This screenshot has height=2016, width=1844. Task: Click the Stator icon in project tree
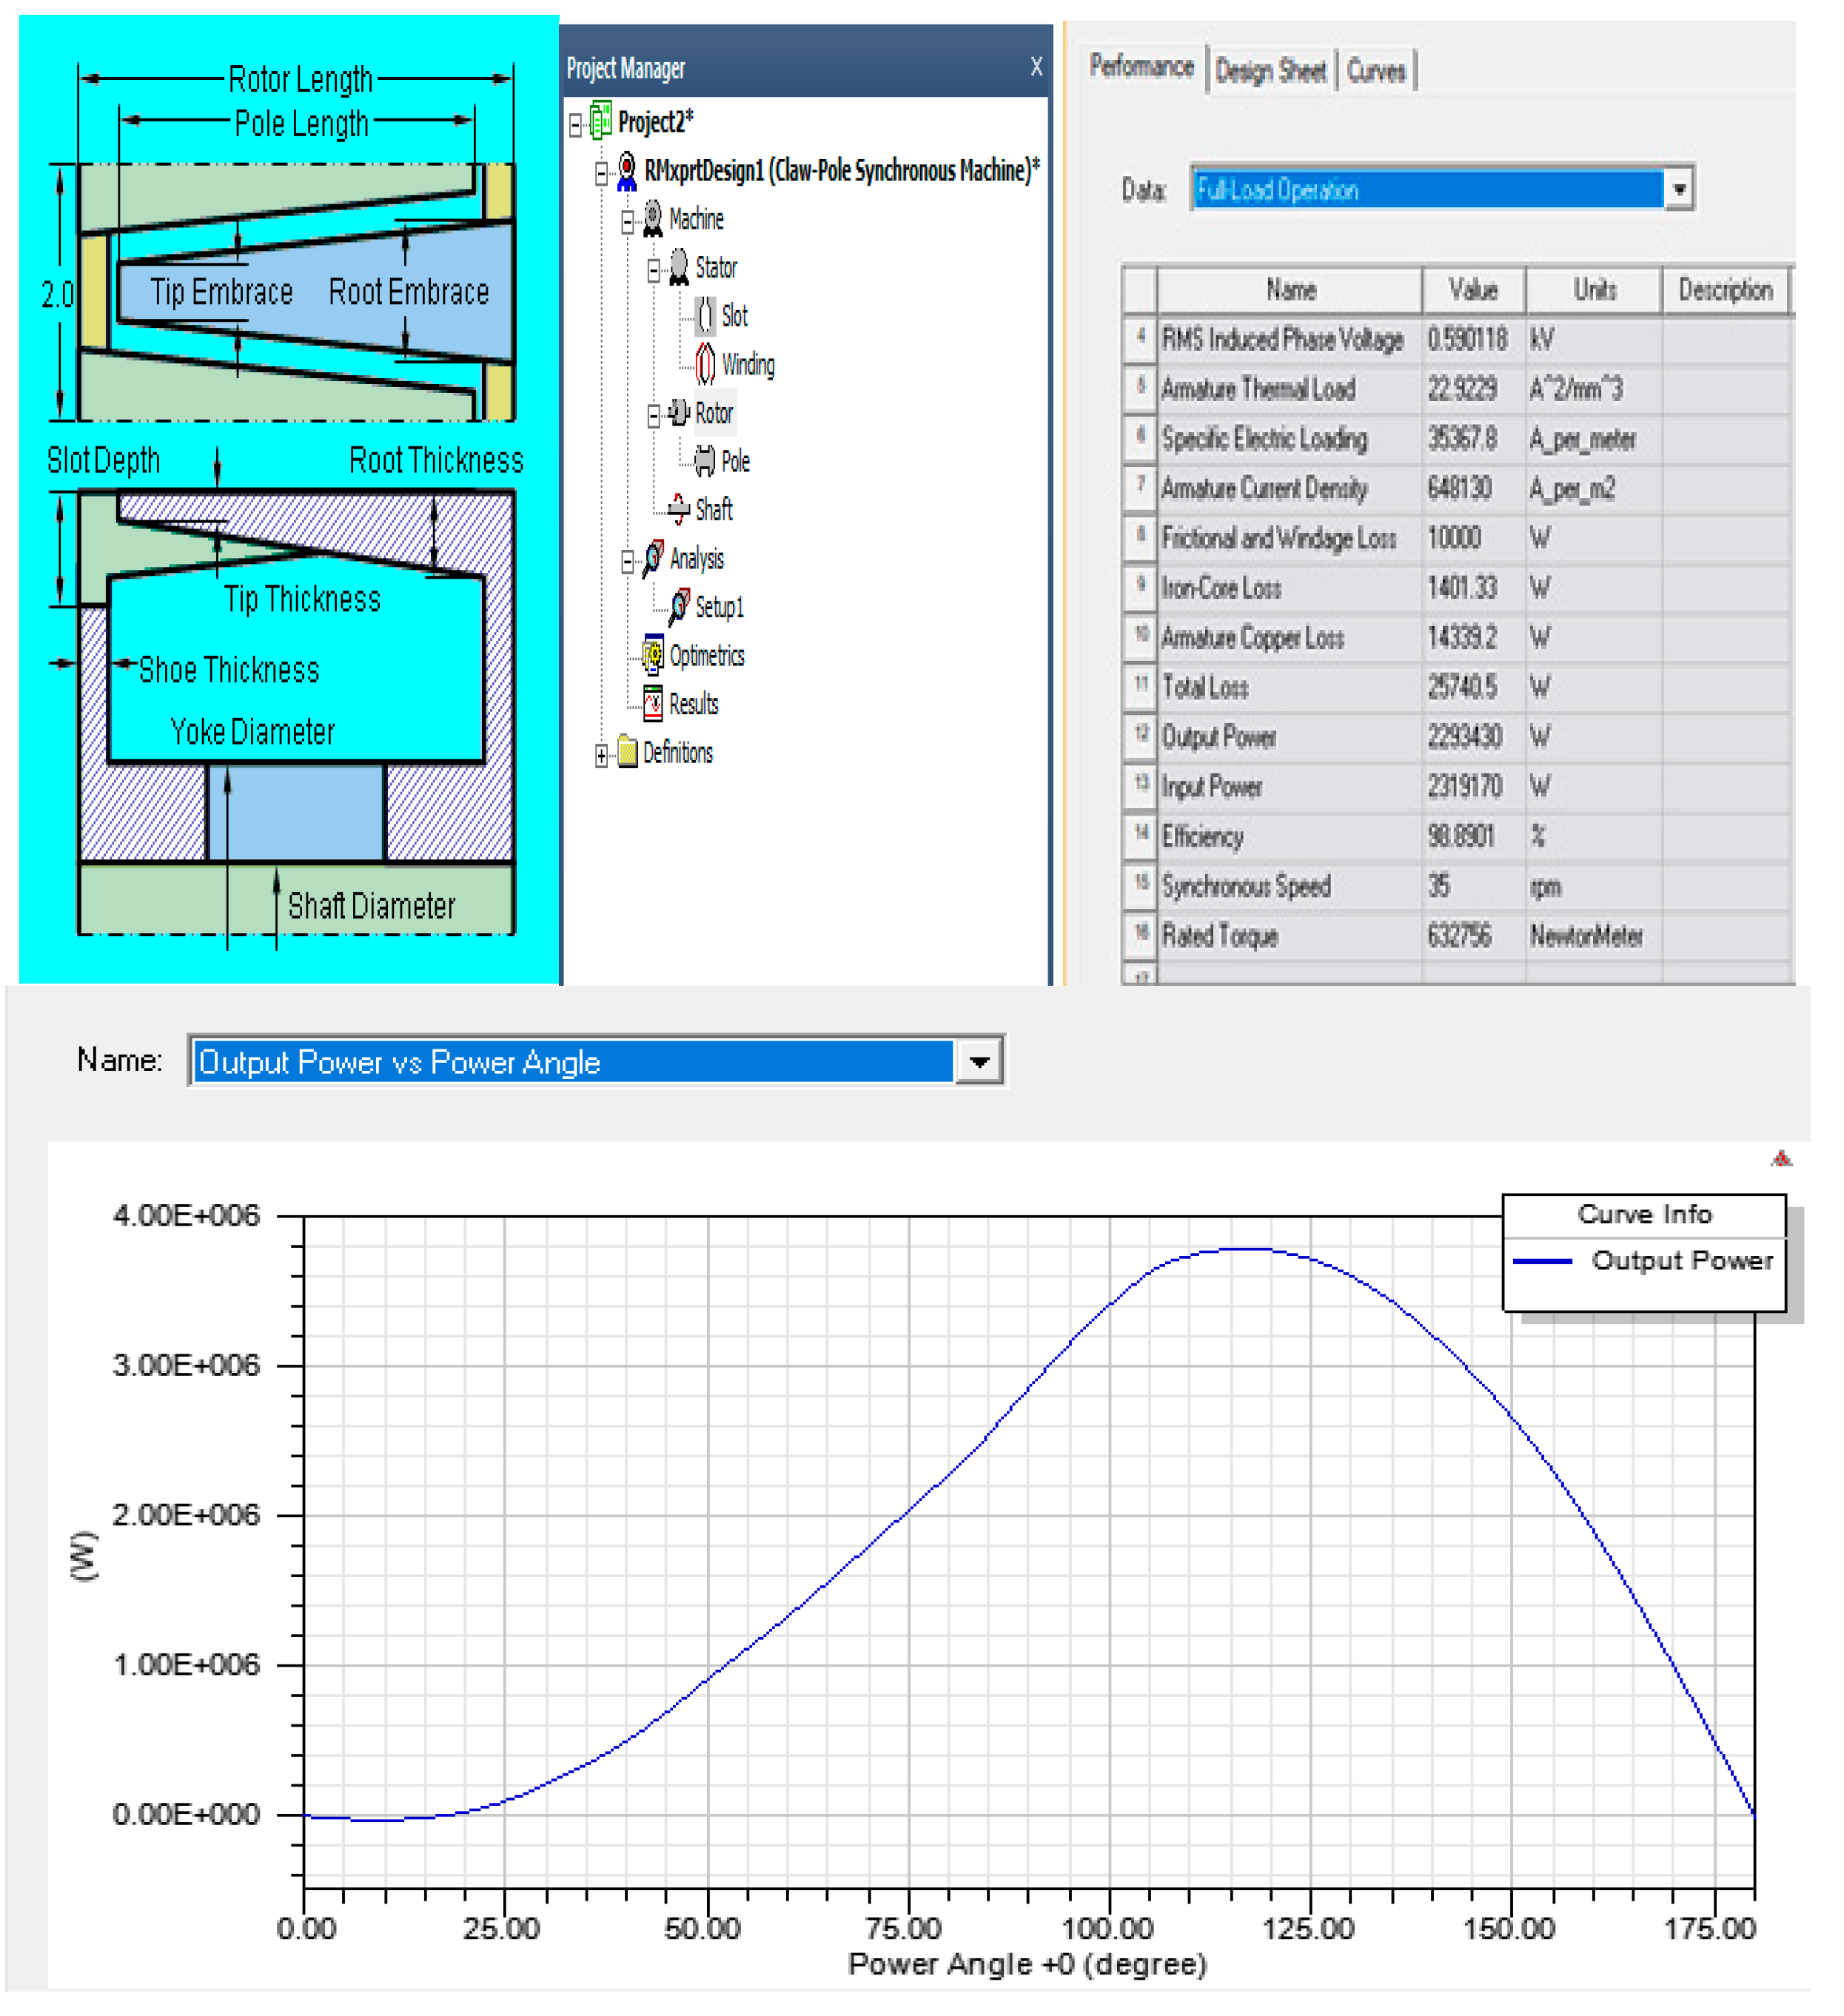pyautogui.click(x=679, y=268)
